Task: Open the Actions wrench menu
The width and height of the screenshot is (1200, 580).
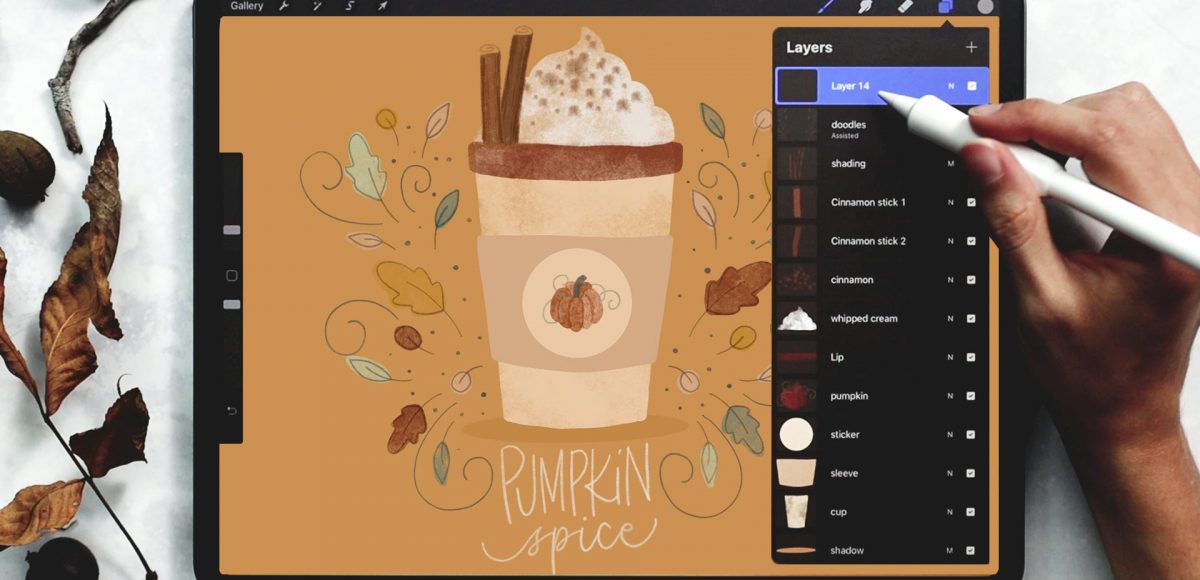Action: [x=283, y=8]
